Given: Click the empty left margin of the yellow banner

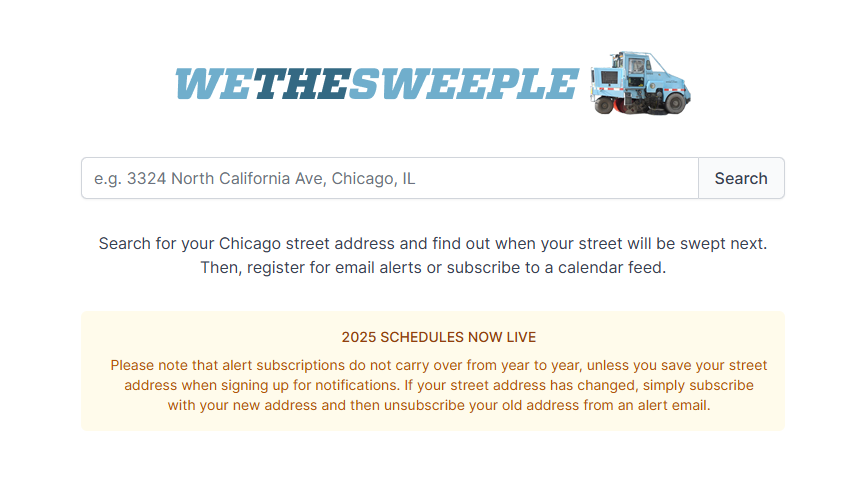Looking at the screenshot, I should click(x=95, y=371).
